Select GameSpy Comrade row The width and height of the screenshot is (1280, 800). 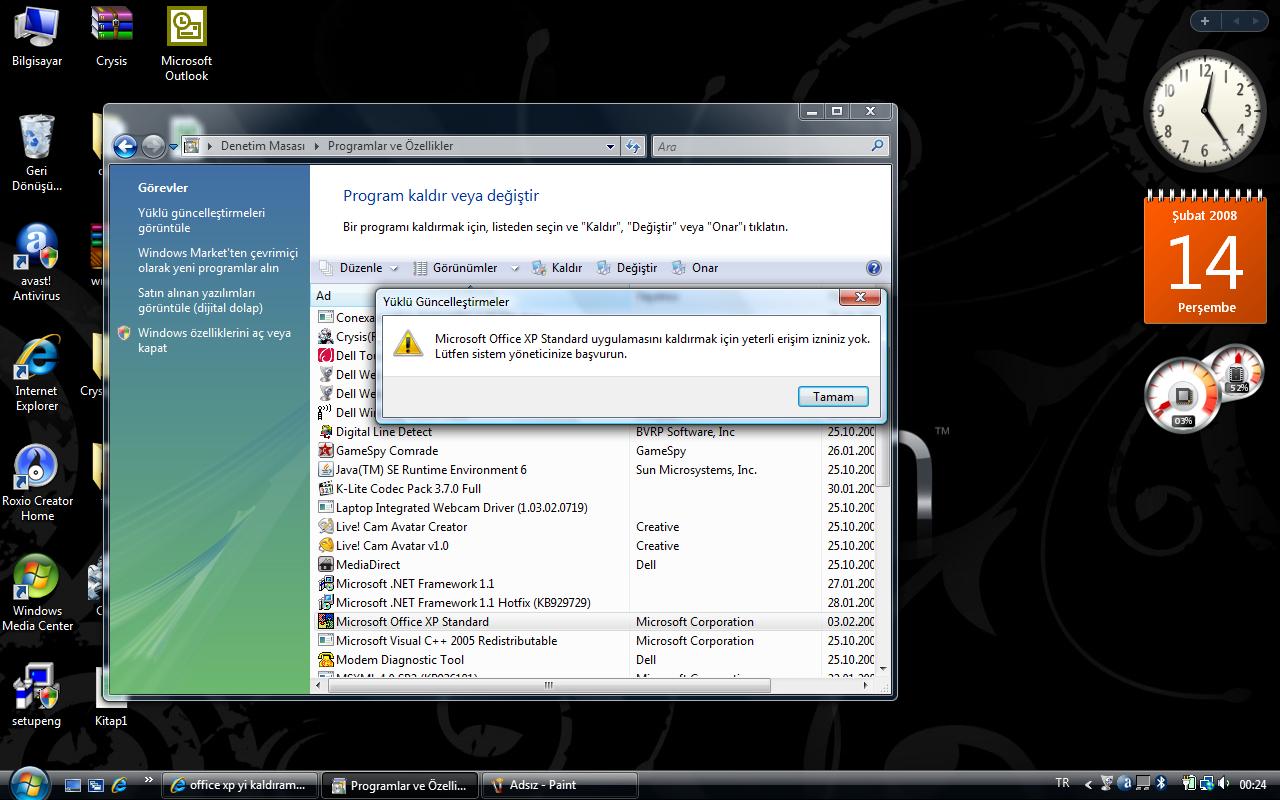[x=596, y=451]
